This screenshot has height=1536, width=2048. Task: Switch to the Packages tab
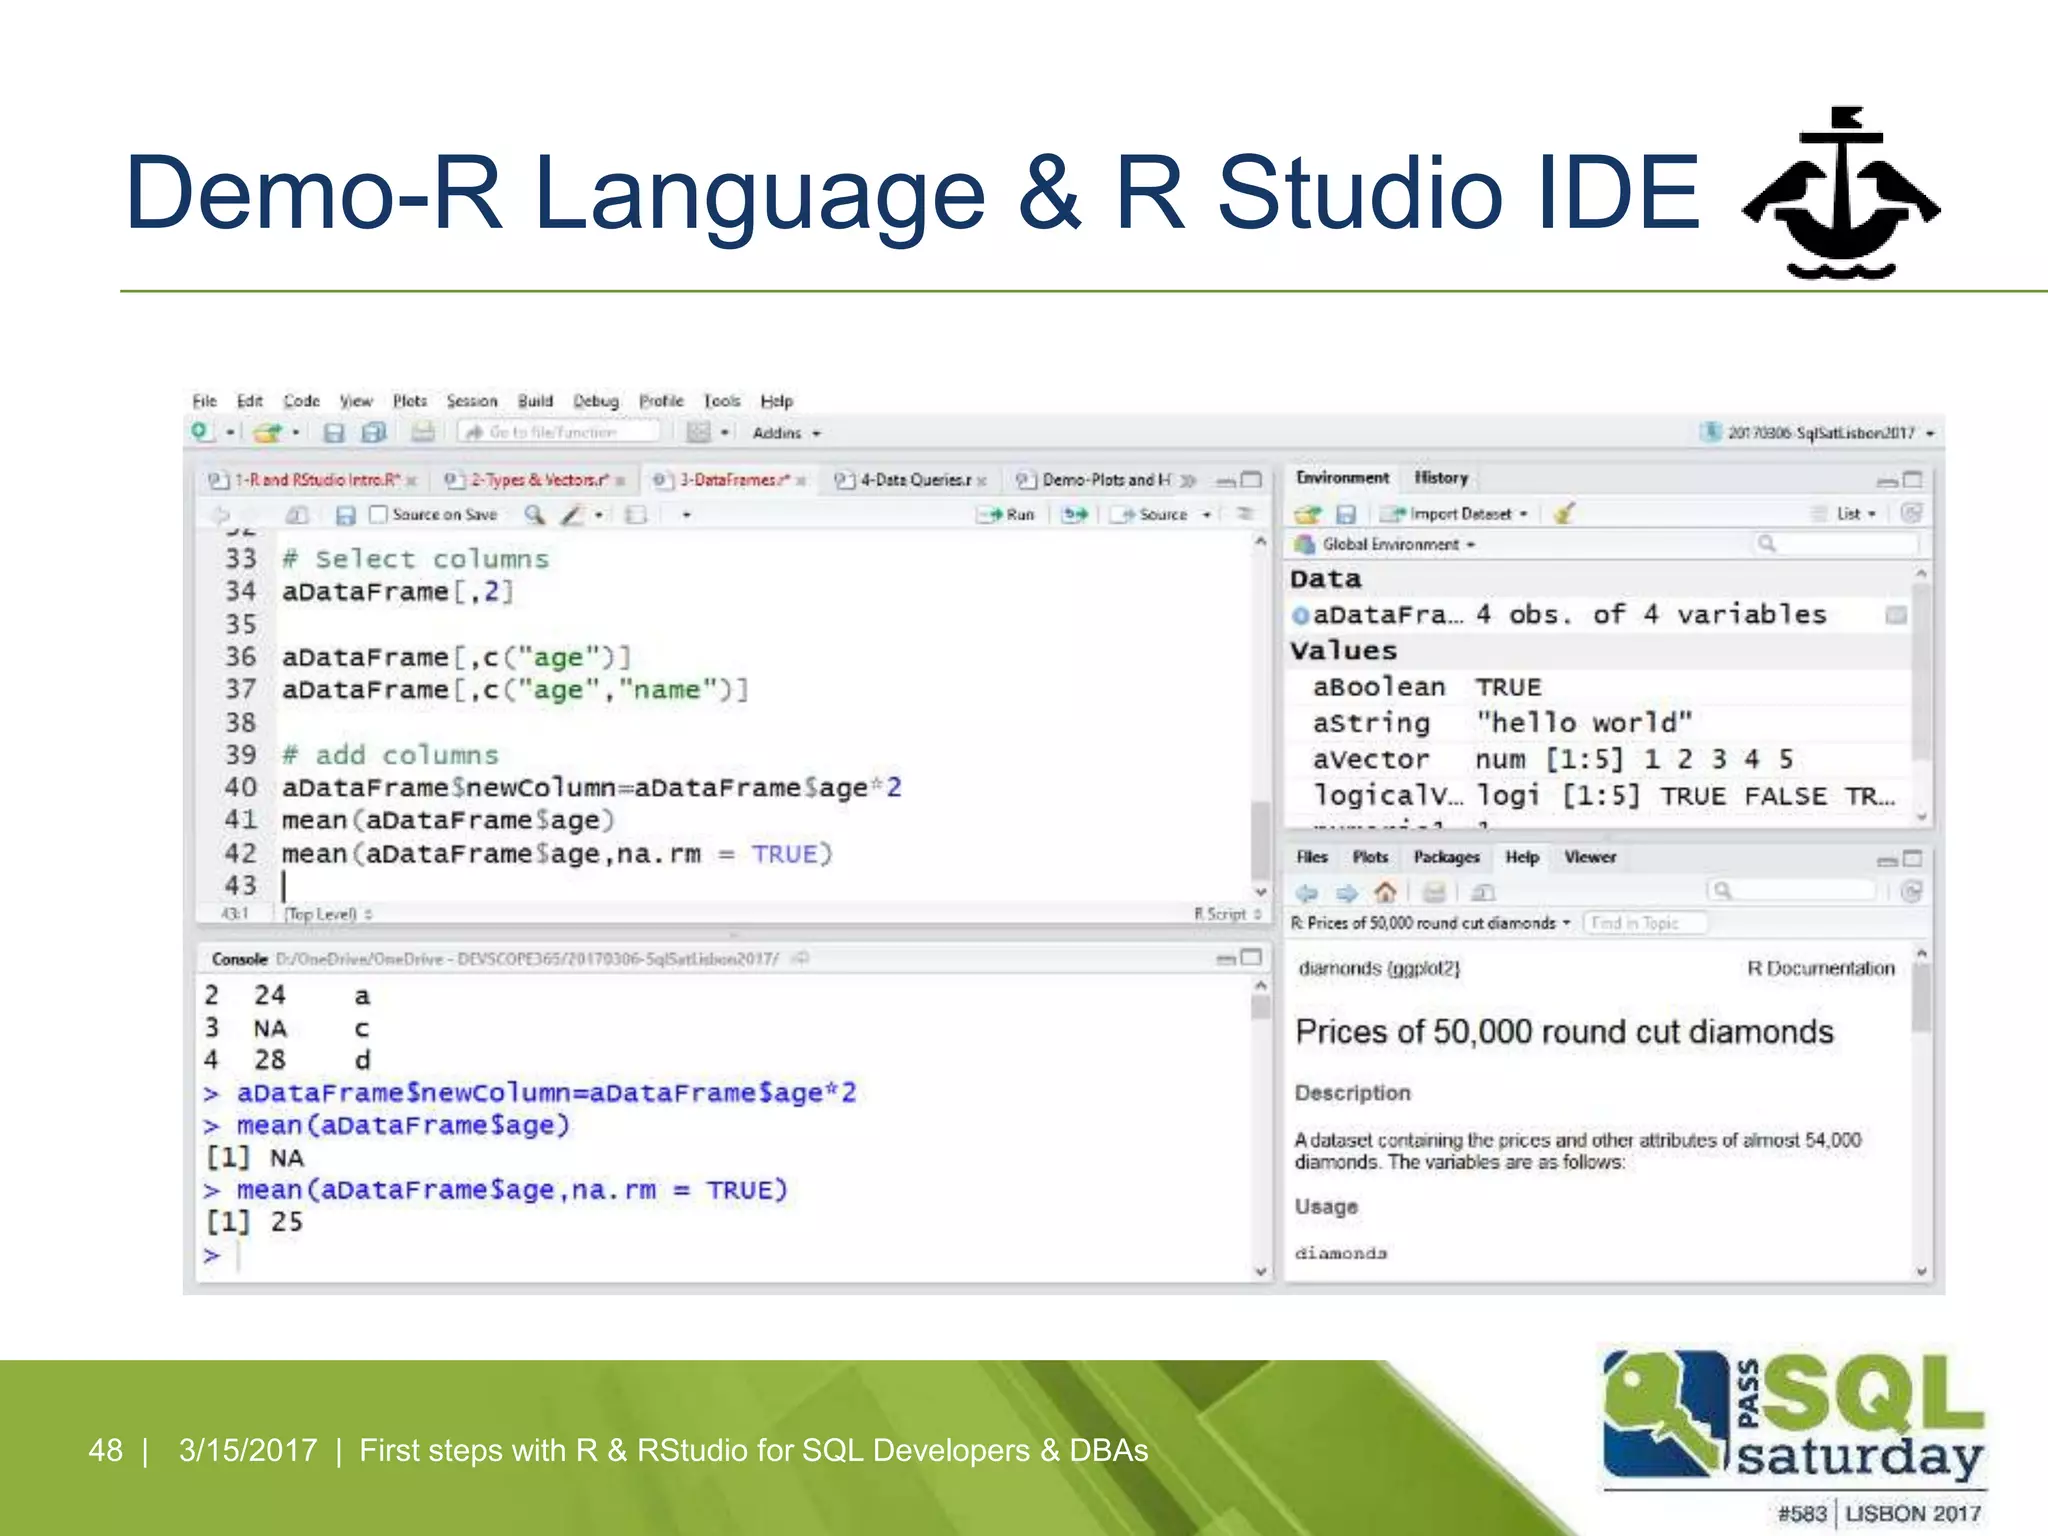(x=1446, y=857)
